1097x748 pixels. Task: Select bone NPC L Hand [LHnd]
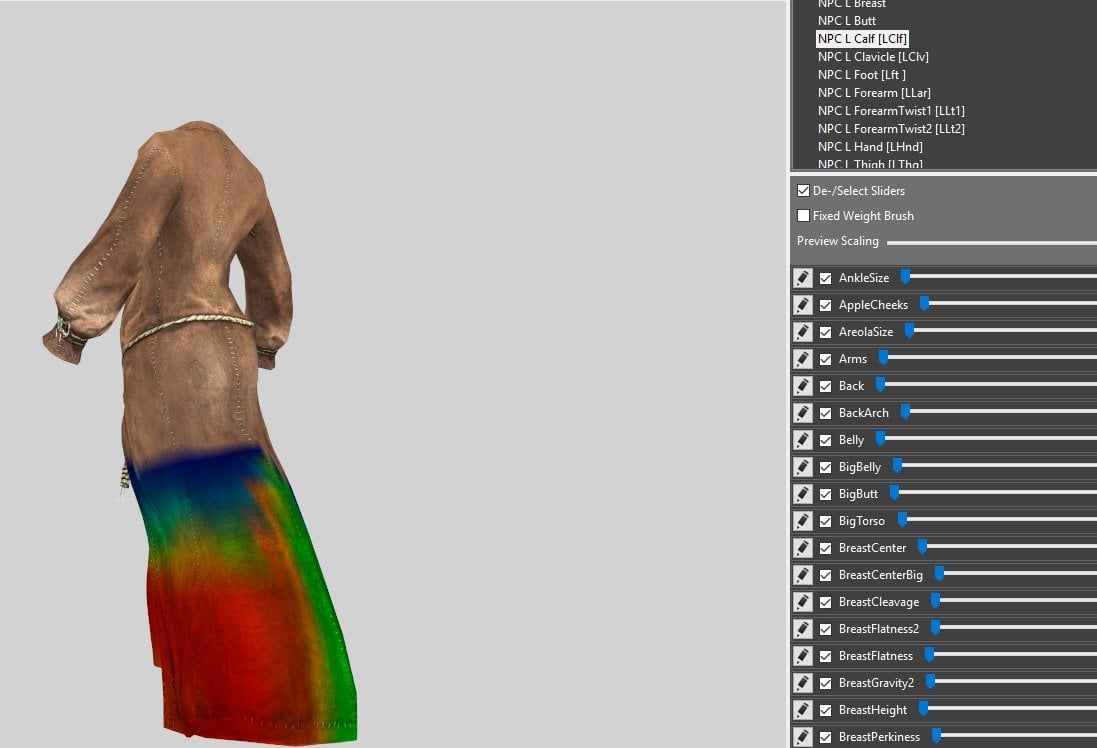click(x=870, y=147)
